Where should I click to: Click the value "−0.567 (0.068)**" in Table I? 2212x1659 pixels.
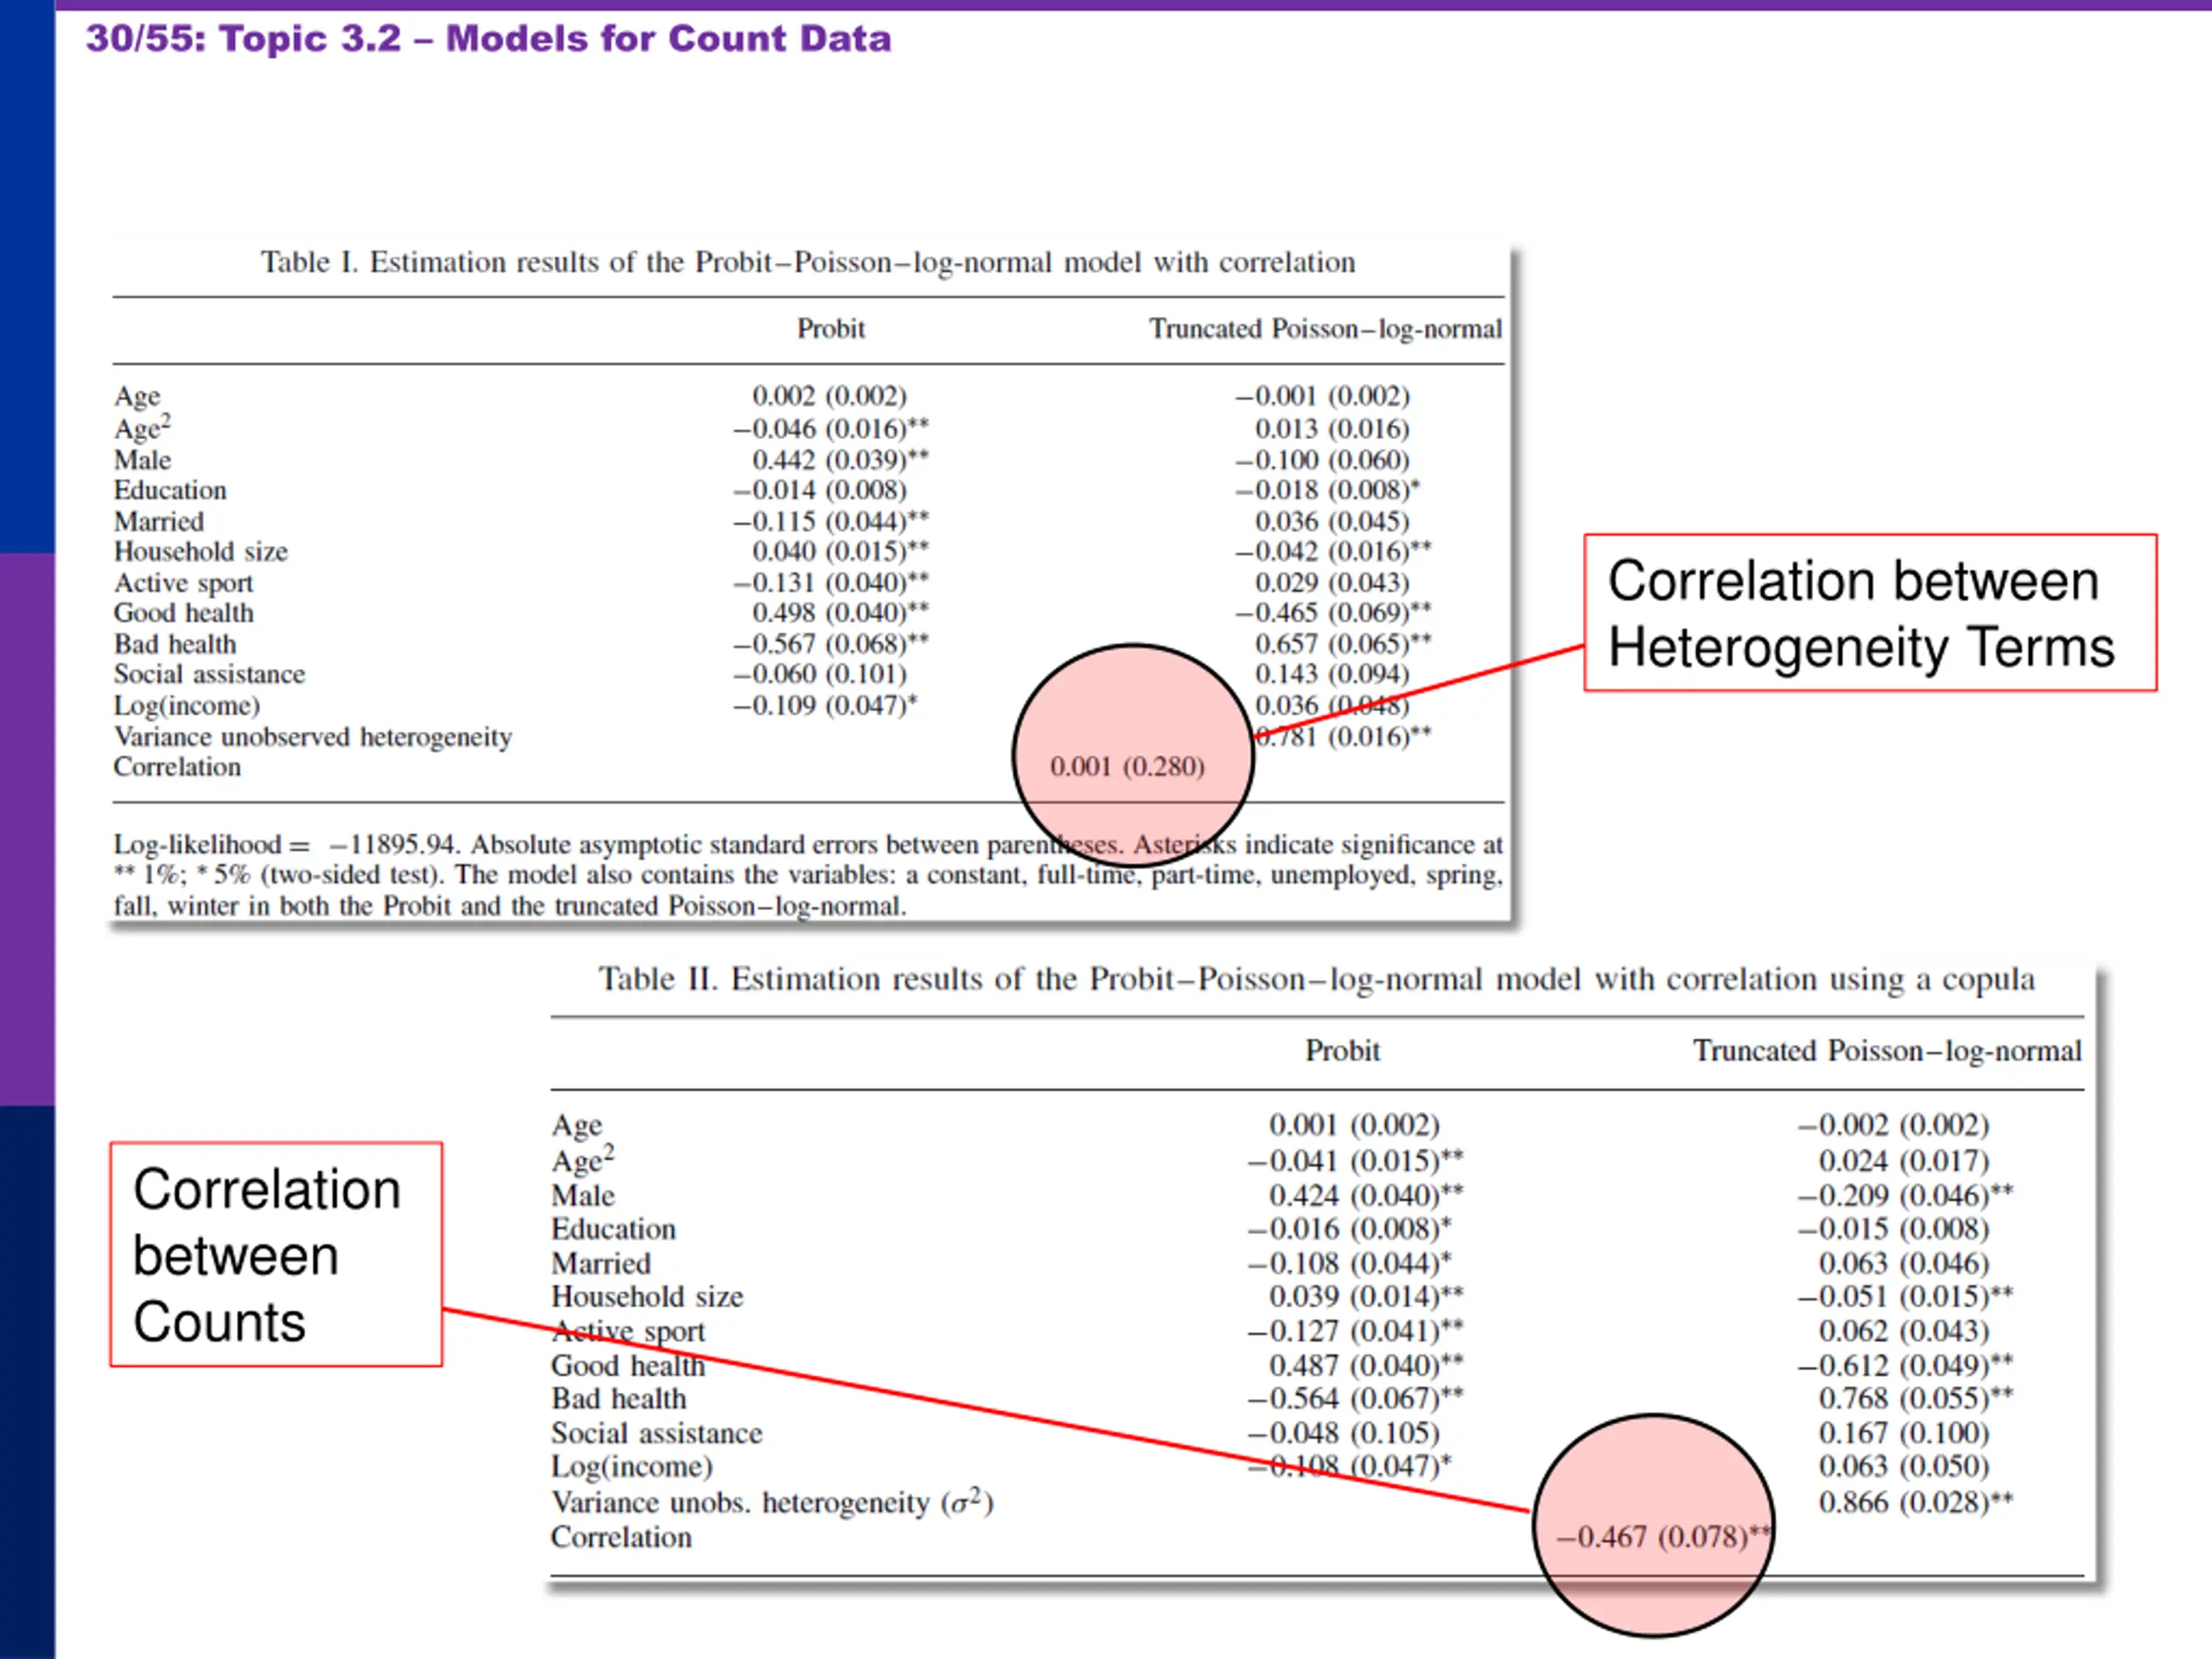point(831,644)
